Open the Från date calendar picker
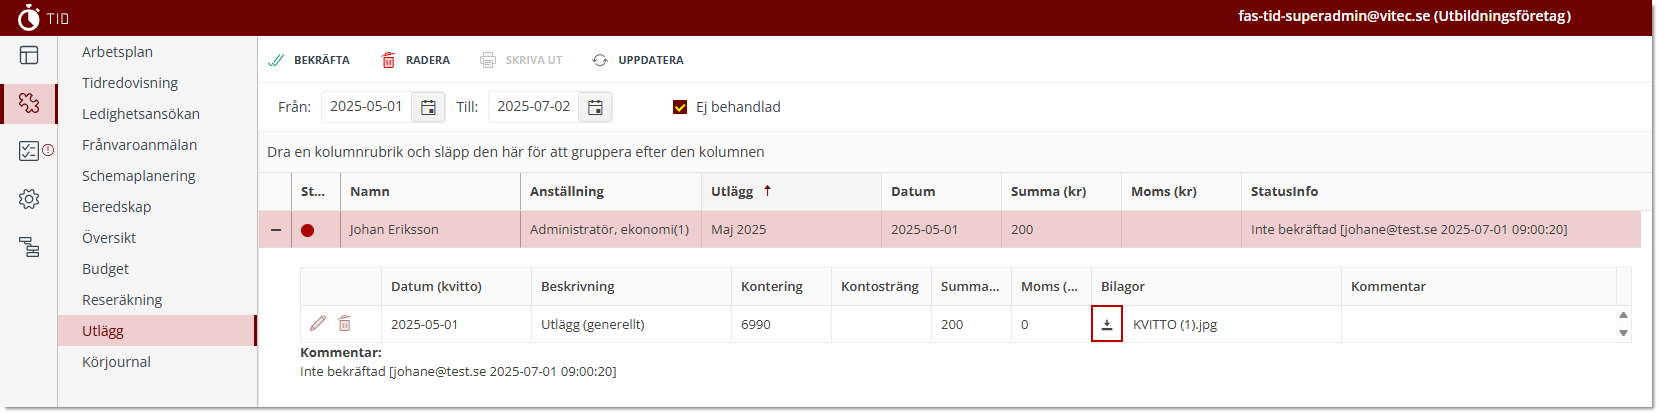1658x413 pixels. click(428, 107)
